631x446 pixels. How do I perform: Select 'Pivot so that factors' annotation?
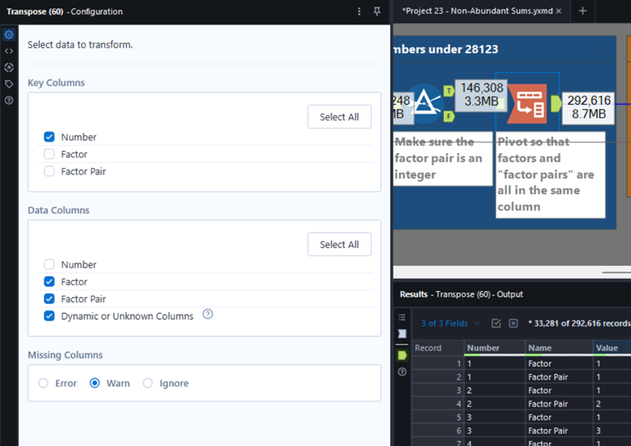[550, 175]
